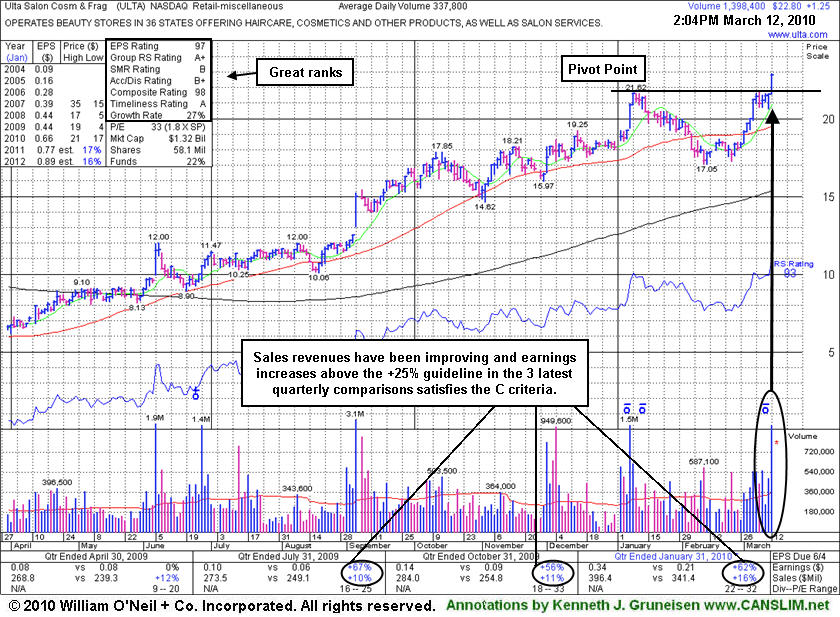Viewport: 840px width, 617px height.
Task: Select the +12% sales change value
Action: pyautogui.click(x=167, y=578)
